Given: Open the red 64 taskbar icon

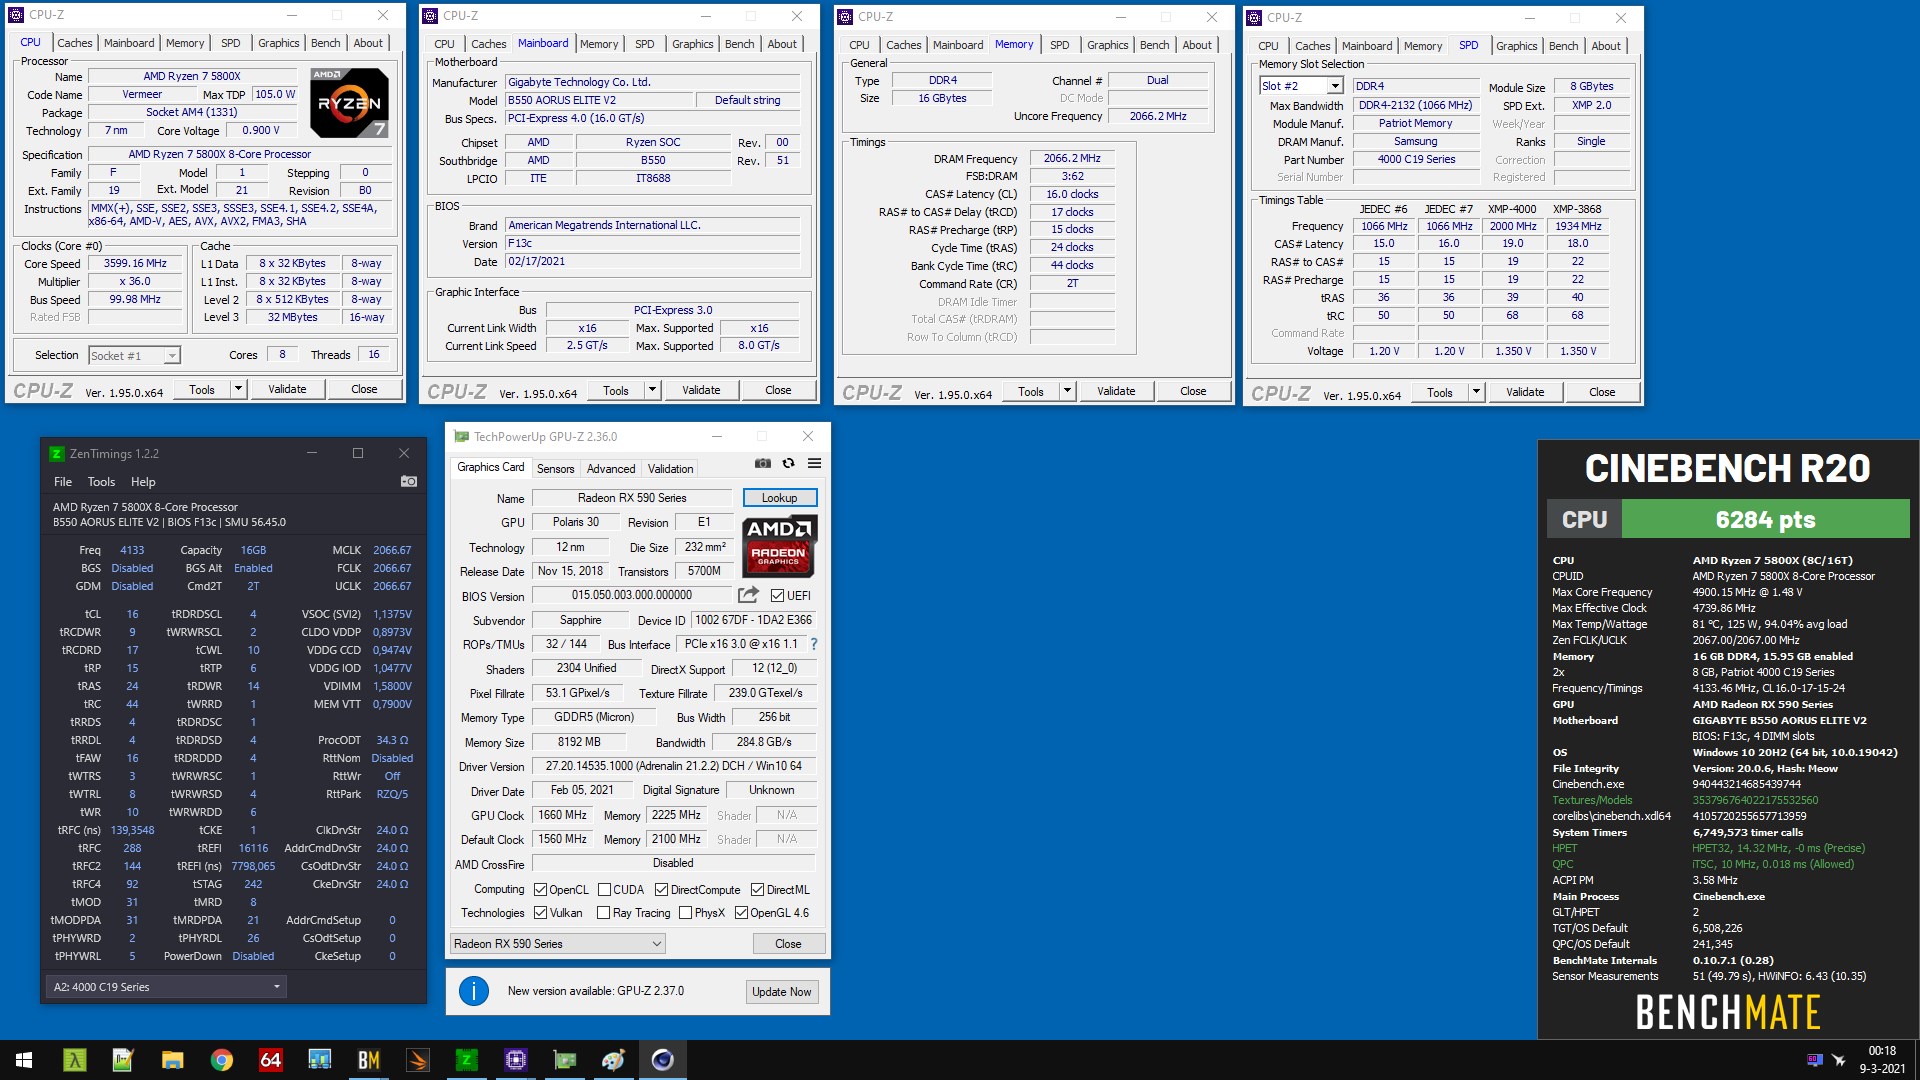Looking at the screenshot, I should click(x=270, y=1060).
